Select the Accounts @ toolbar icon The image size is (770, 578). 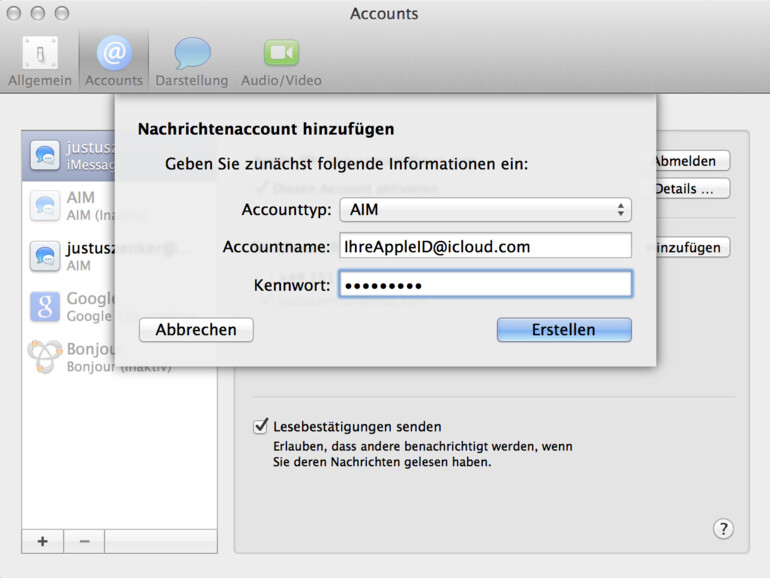114,61
